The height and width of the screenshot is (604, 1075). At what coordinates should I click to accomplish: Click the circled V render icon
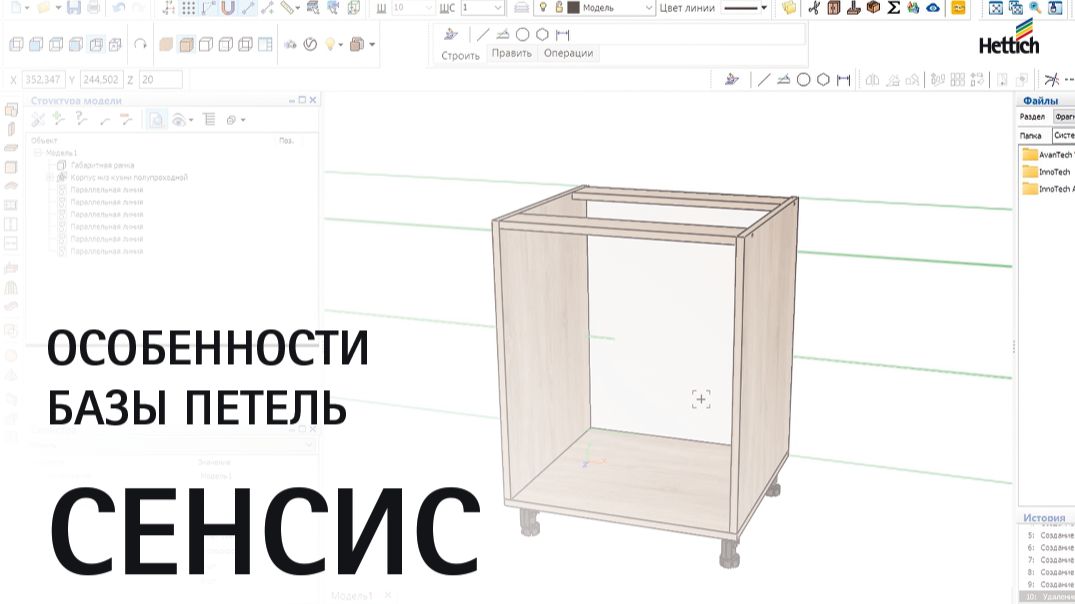click(x=311, y=44)
